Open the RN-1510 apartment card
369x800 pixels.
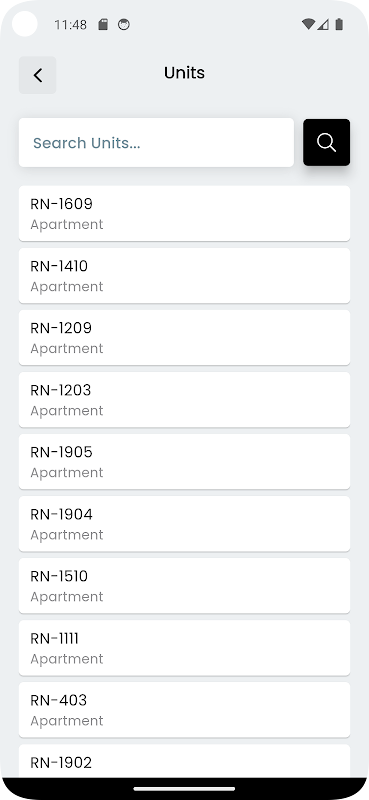click(184, 586)
